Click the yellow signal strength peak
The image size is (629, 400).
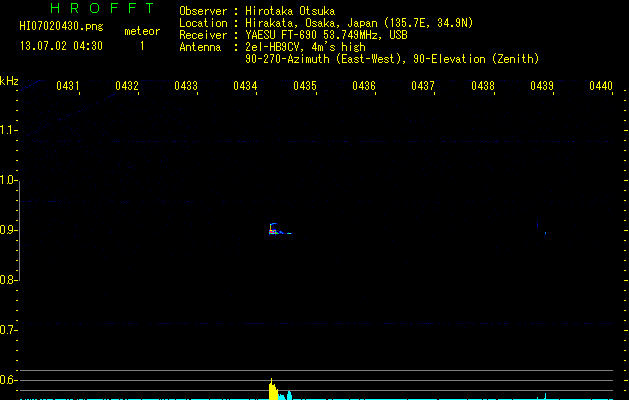point(273,389)
